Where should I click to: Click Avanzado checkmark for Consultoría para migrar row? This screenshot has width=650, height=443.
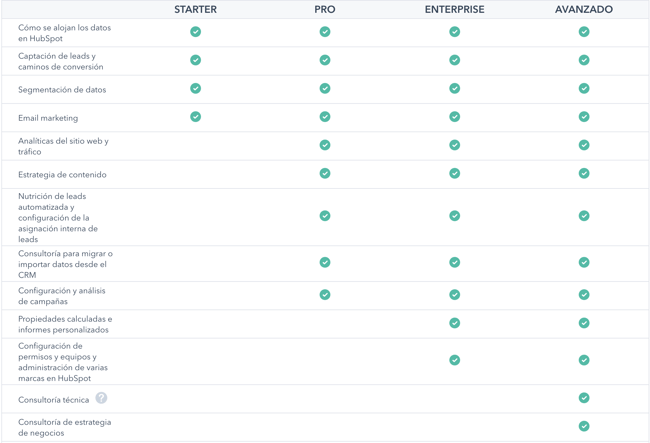point(584,262)
